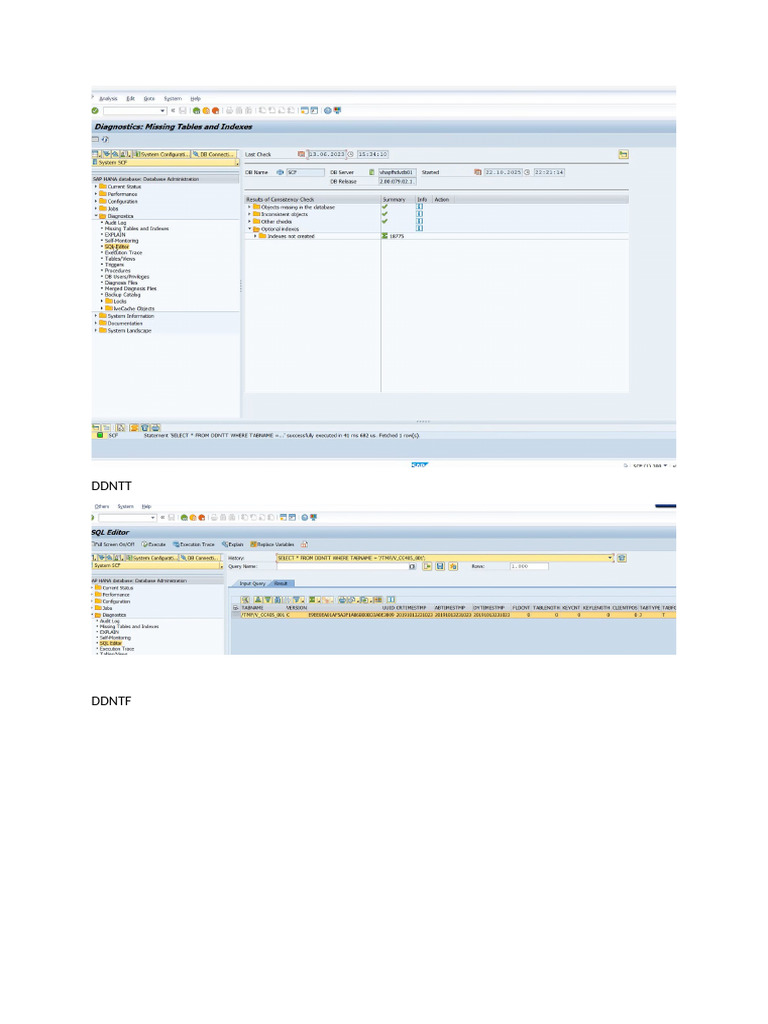Click the Customize Layout icon in Diagnostics toolbar
Image resolution: width=768 pixels, height=1024 pixels.
tap(337, 110)
